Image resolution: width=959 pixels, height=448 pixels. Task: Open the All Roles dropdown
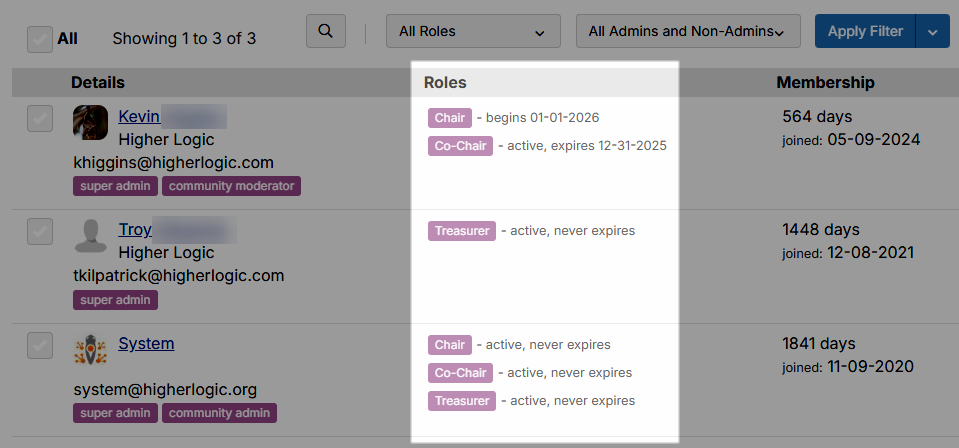[473, 31]
